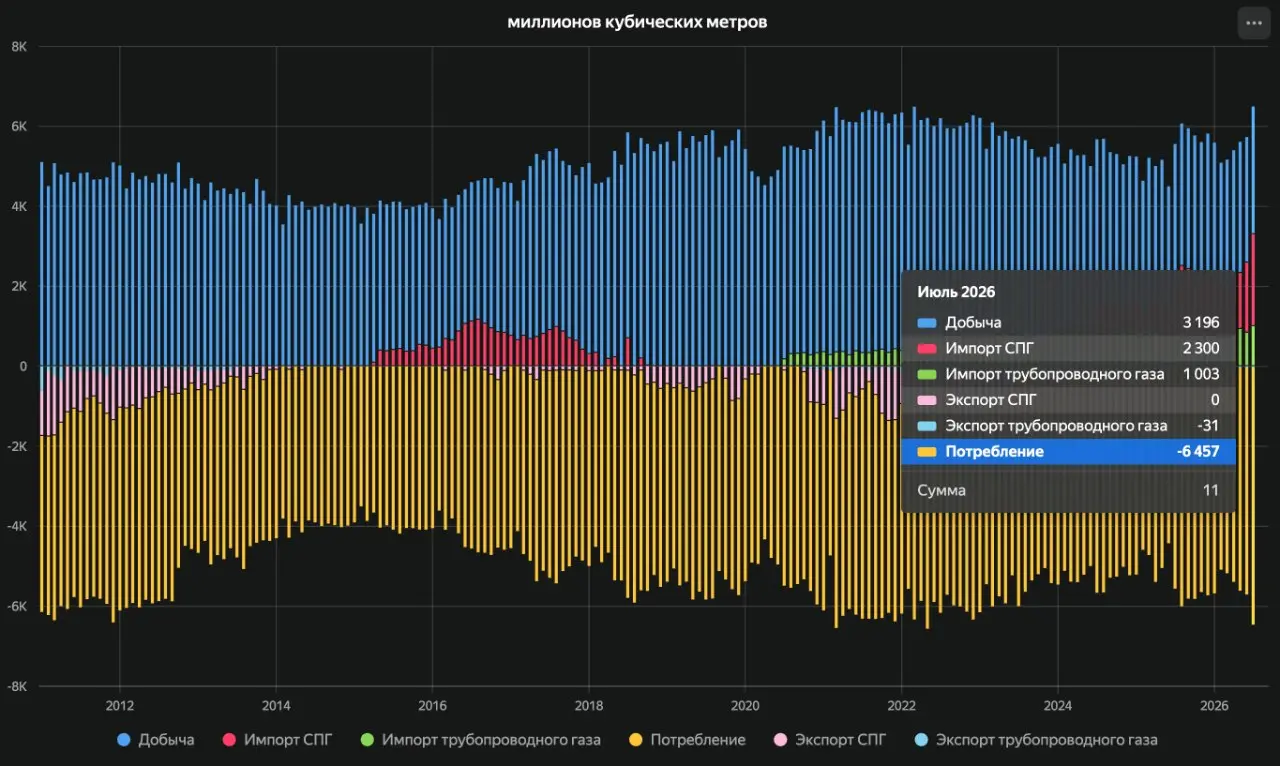Toggle the Потребление series in the legend
1280x766 pixels.
(687, 740)
